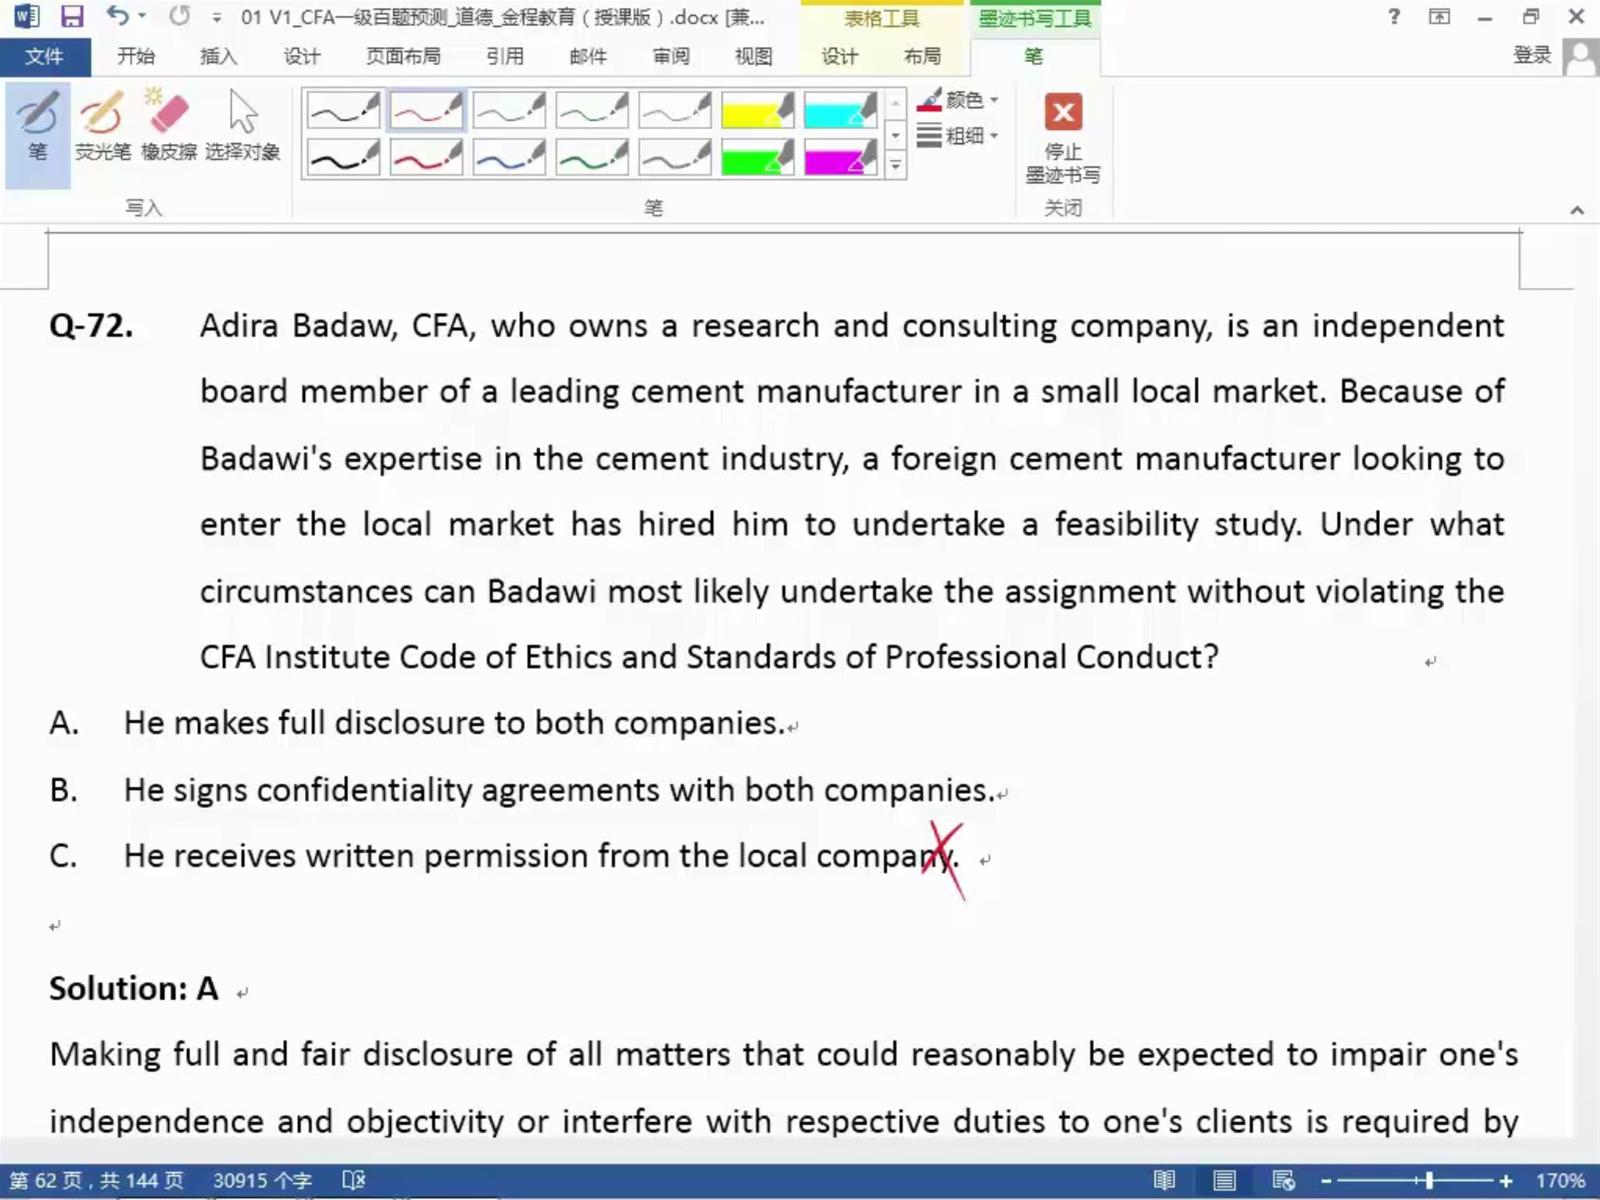Viewport: 1600px width, 1200px height.
Task: Open Help with the question mark icon
Action: (x=1393, y=16)
